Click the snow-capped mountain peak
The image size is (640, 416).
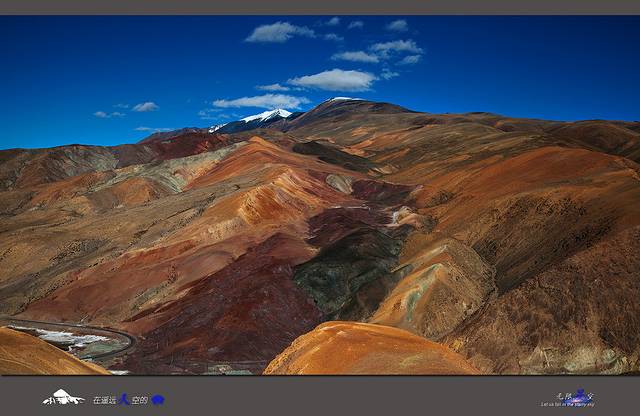[266, 116]
